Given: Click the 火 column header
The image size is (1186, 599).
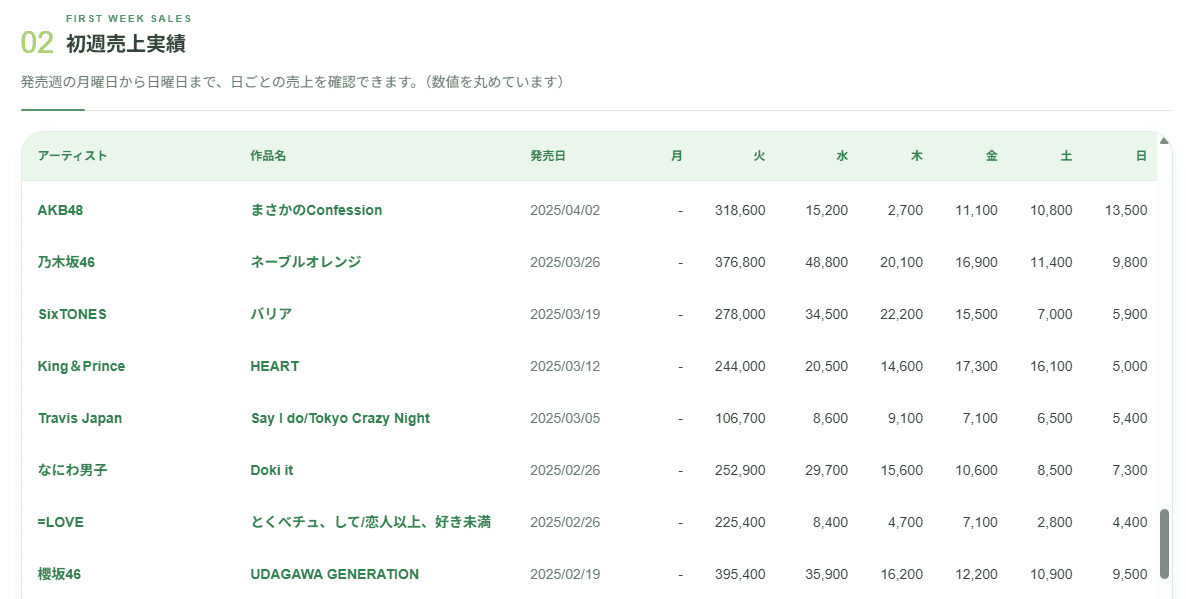Looking at the screenshot, I should [x=759, y=156].
